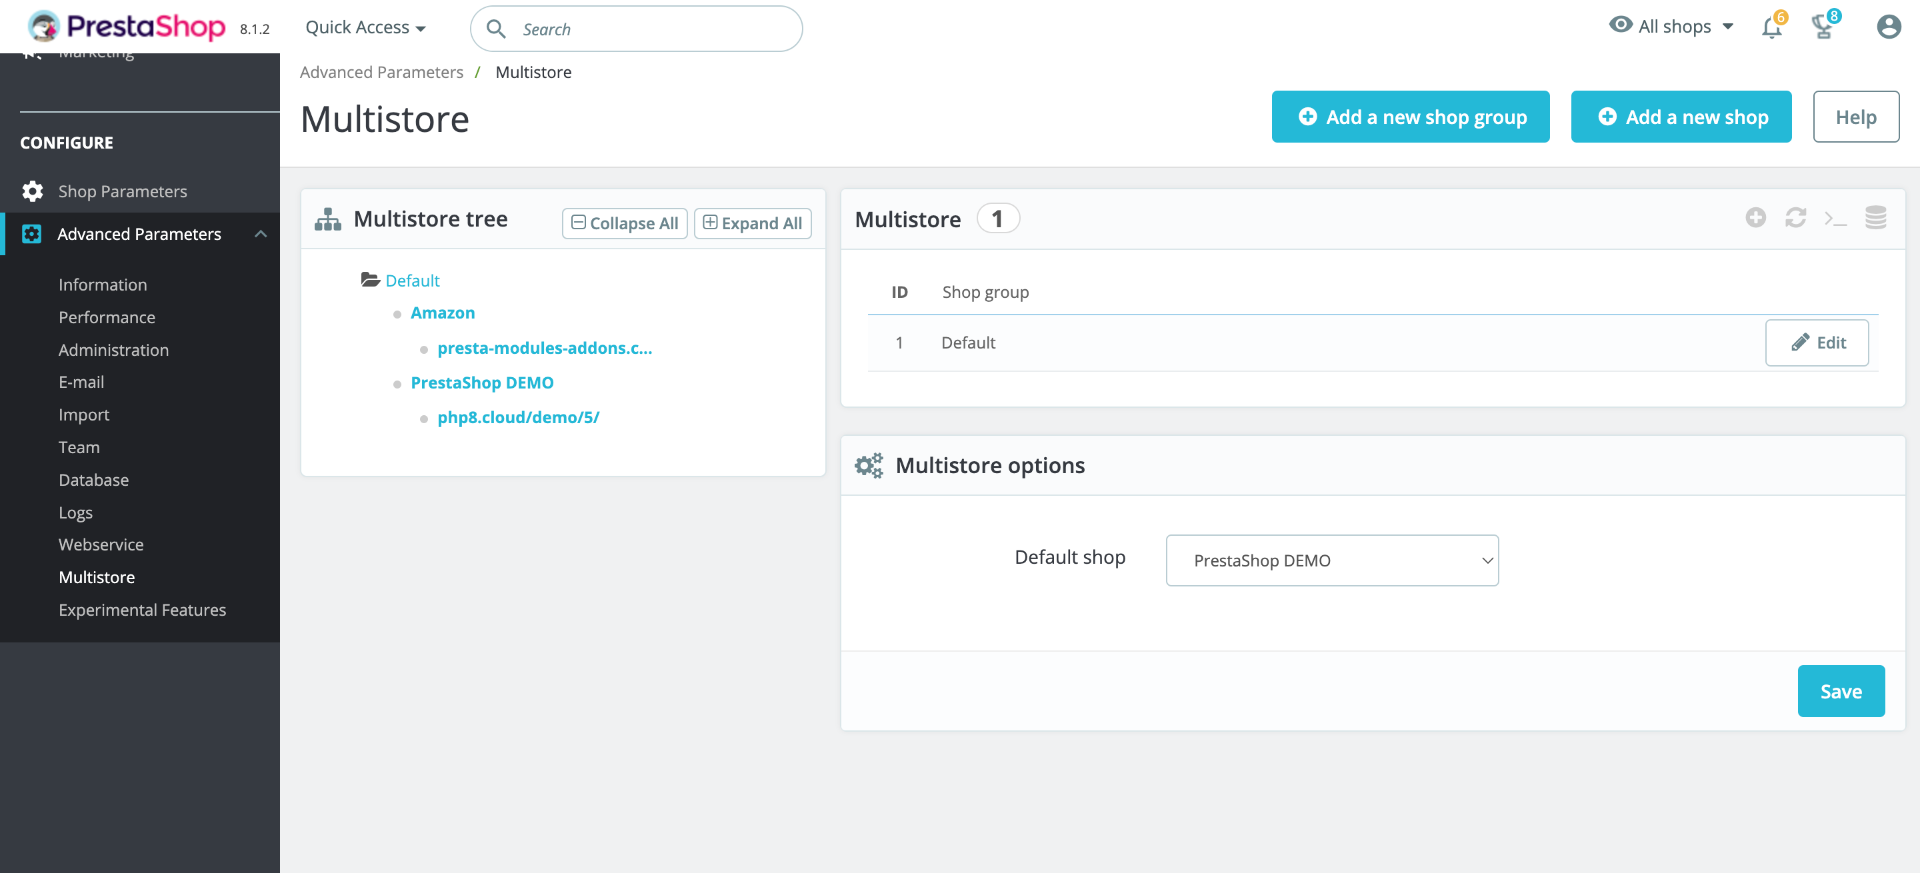Open the All shops context selector

(1671, 27)
